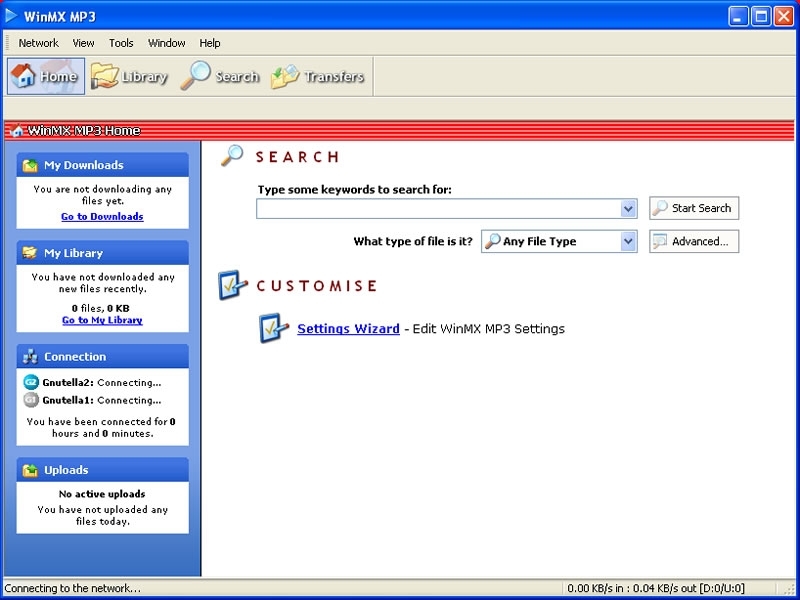Image resolution: width=800 pixels, height=600 pixels.
Task: Click the Settings Wizard checklist icon
Action: 274,328
